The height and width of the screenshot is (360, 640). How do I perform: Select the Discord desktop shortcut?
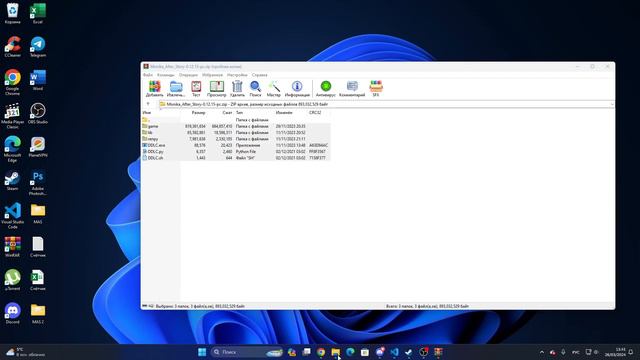pos(13,314)
